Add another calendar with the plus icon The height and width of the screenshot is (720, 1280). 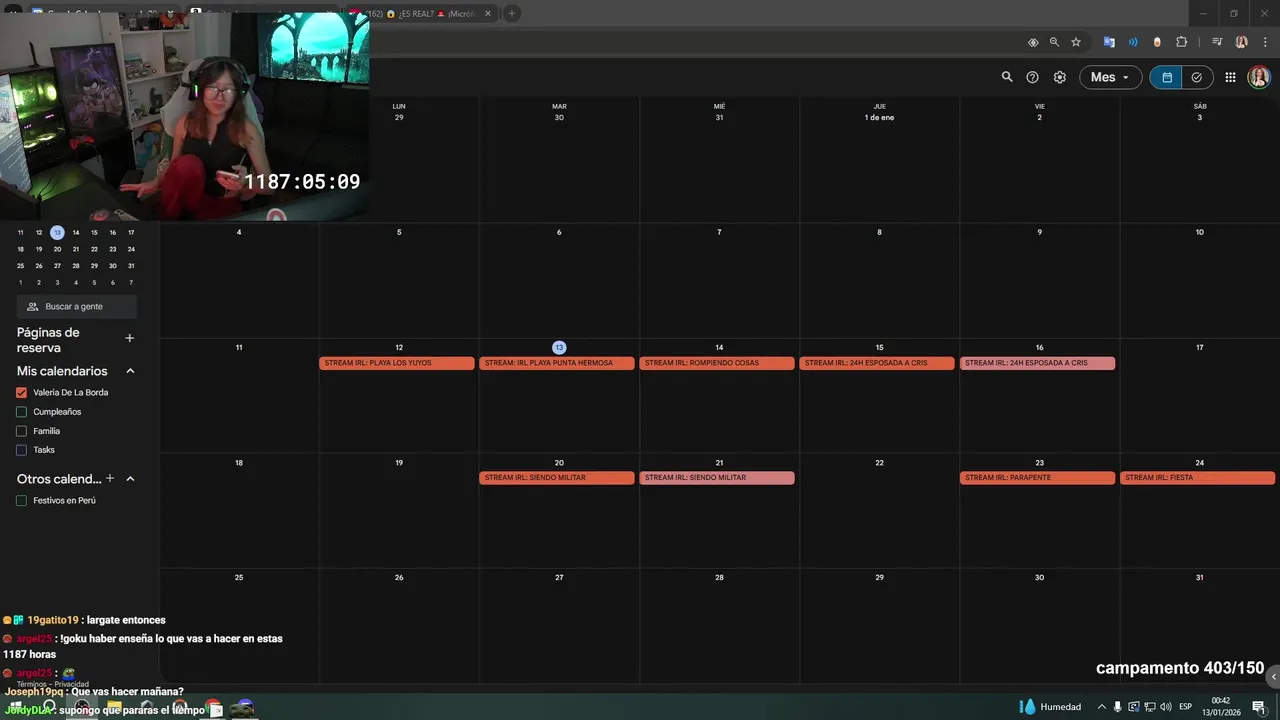coord(110,479)
